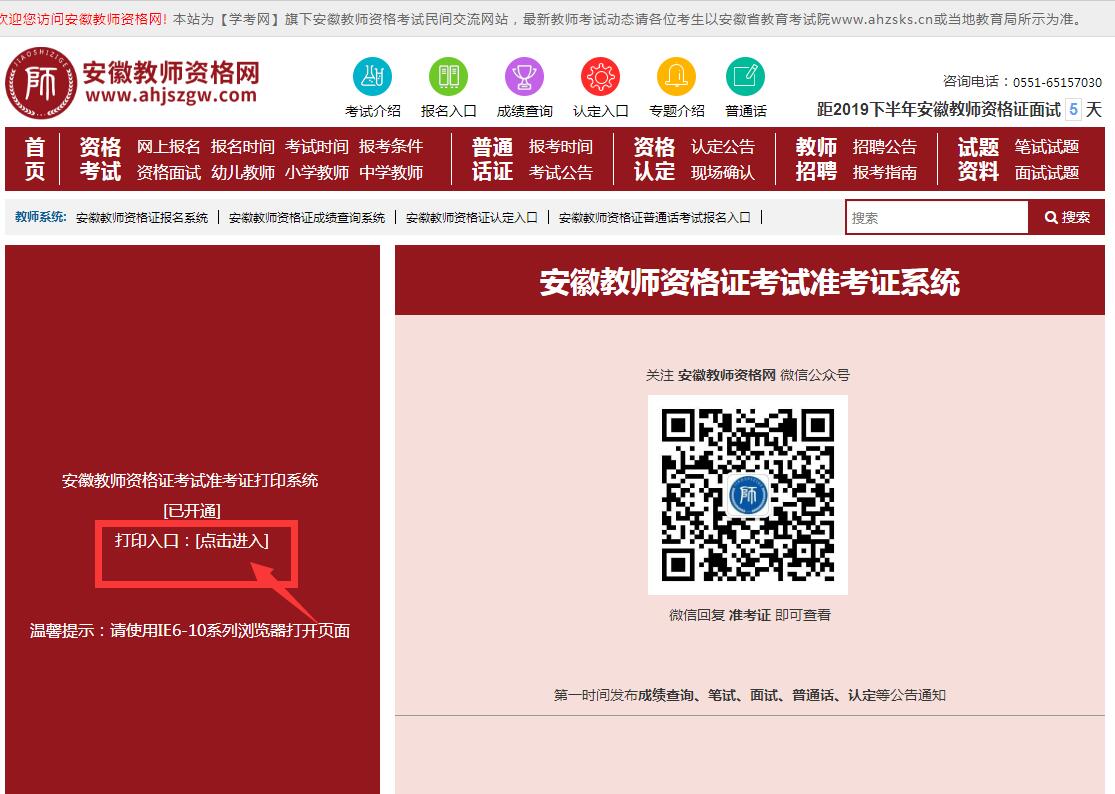Open 安徽教师资格证普通话考试报名入口 link

655,218
